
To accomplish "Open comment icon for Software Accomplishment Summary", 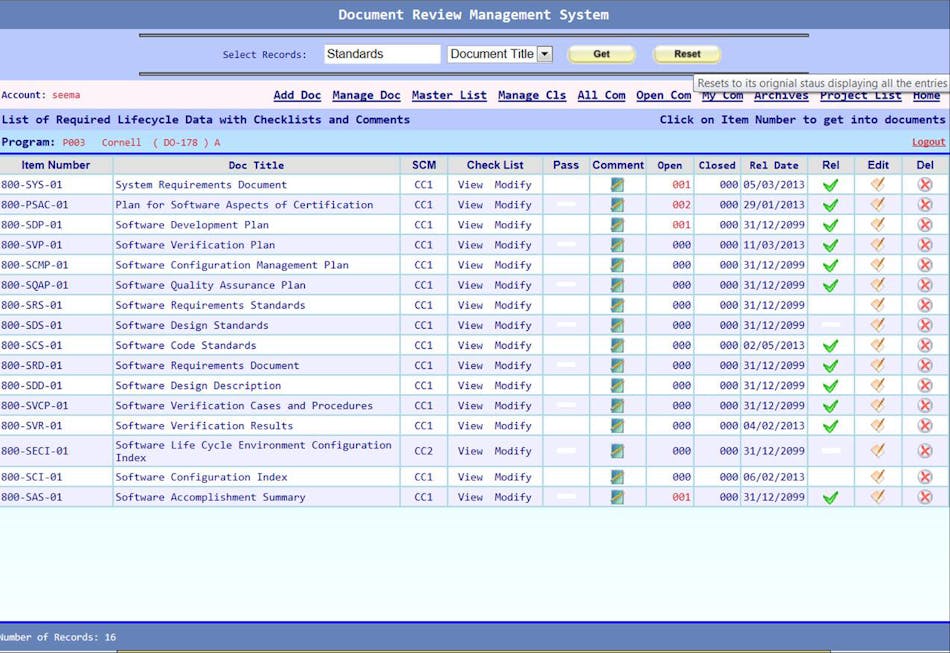I will 617,497.
